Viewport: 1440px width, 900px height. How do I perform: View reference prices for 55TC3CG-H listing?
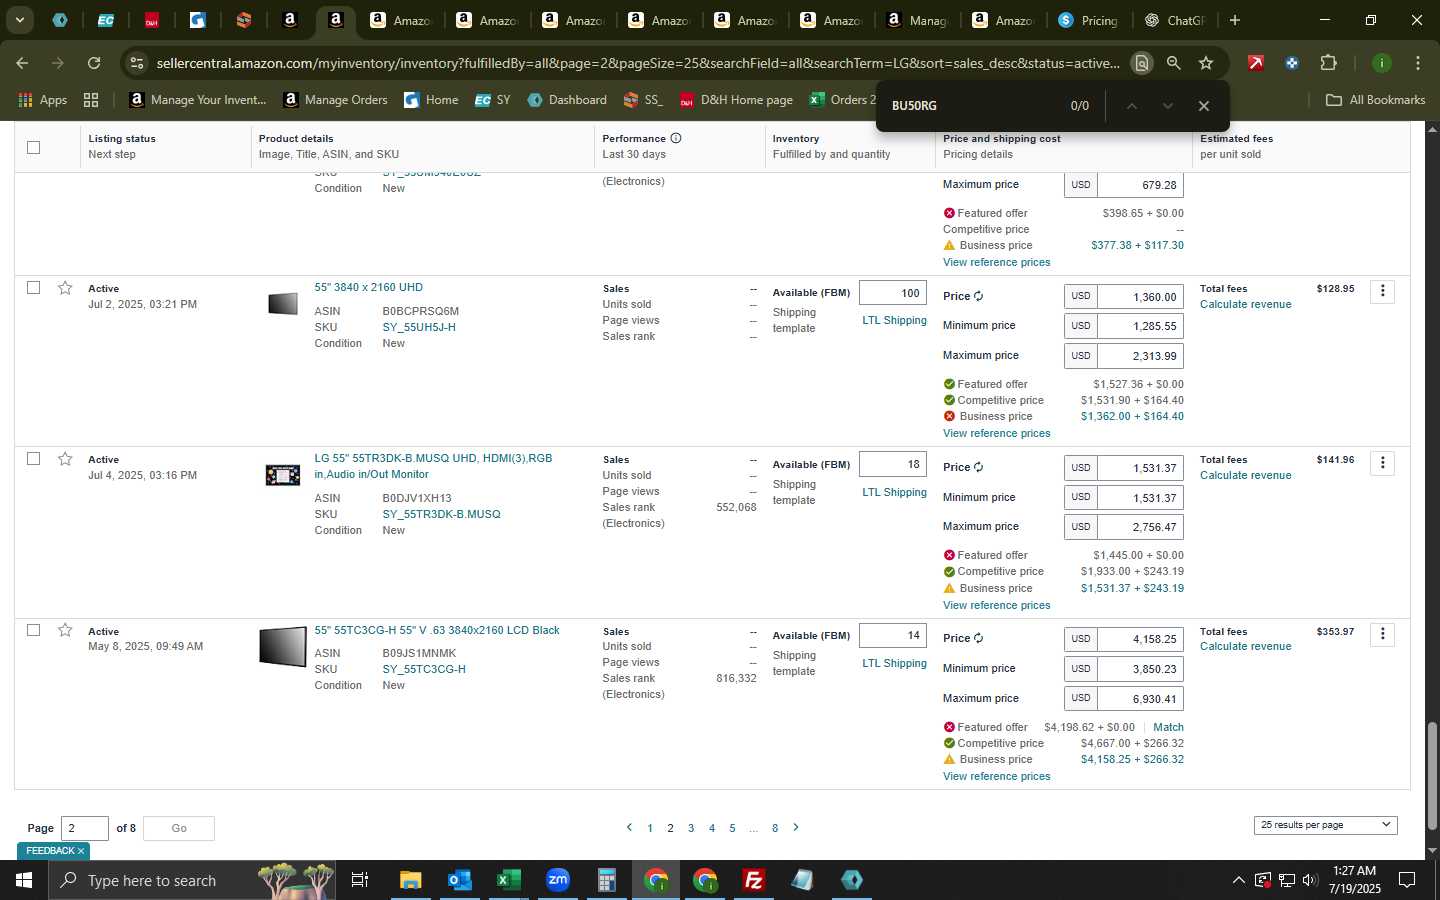[996, 776]
